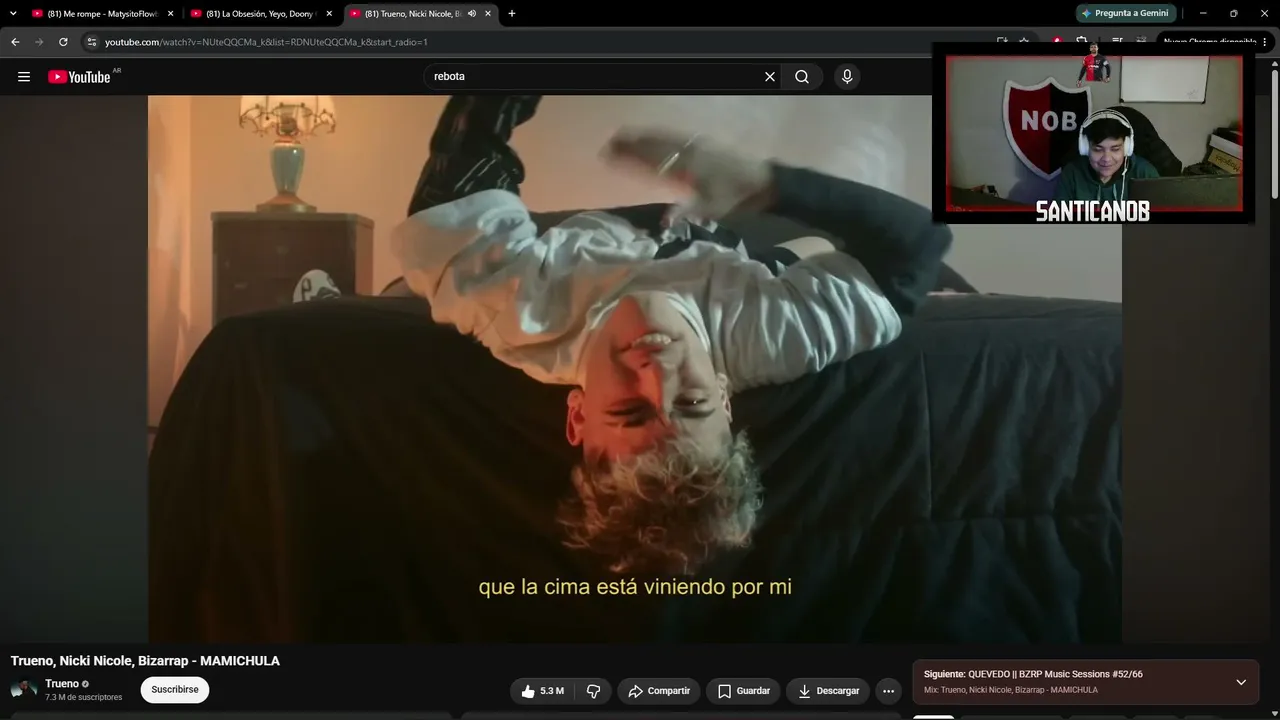Dislike the video with thumbs-down
The width and height of the screenshot is (1280, 720).
point(593,691)
